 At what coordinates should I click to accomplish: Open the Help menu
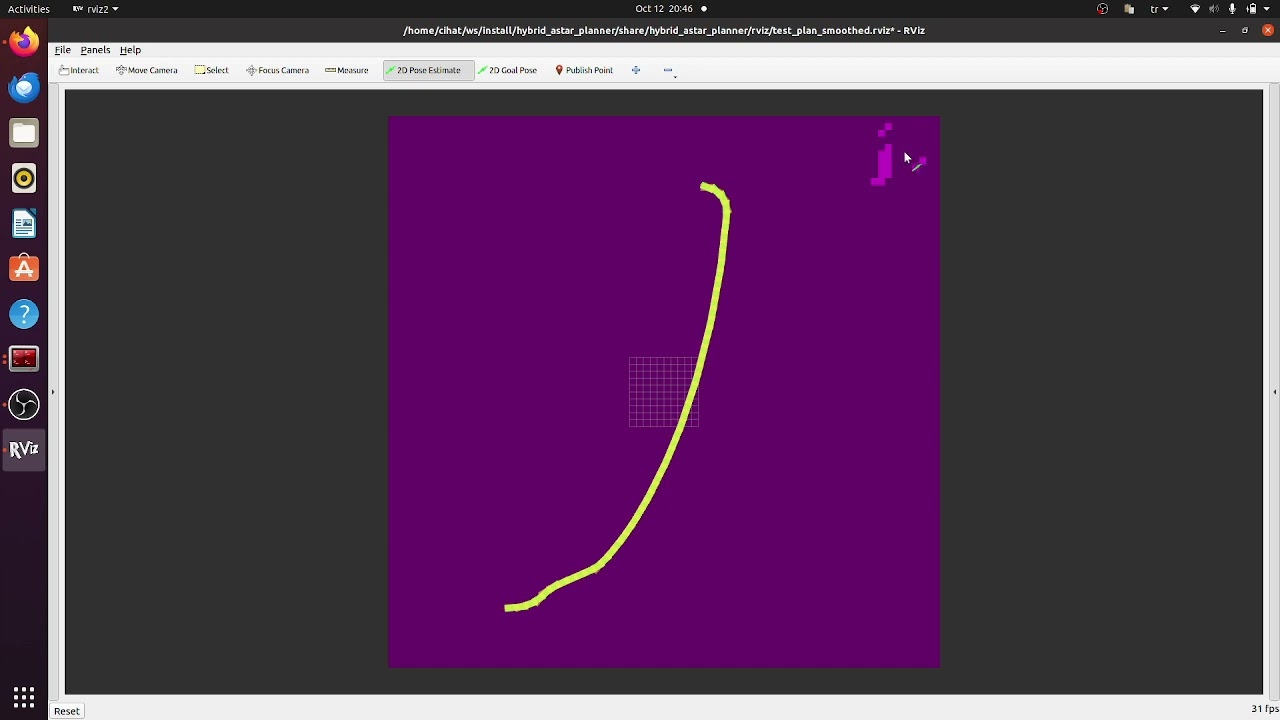click(x=130, y=50)
